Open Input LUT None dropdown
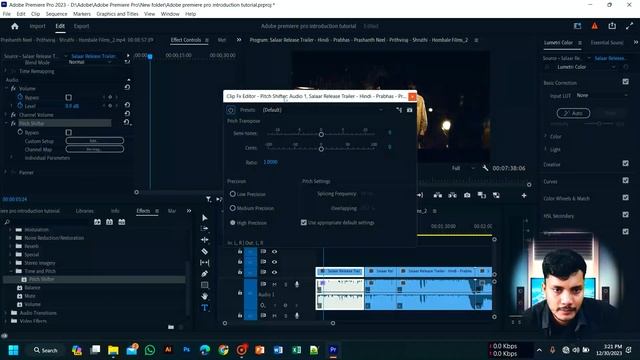This screenshot has height=360, width=640. (x=602, y=95)
